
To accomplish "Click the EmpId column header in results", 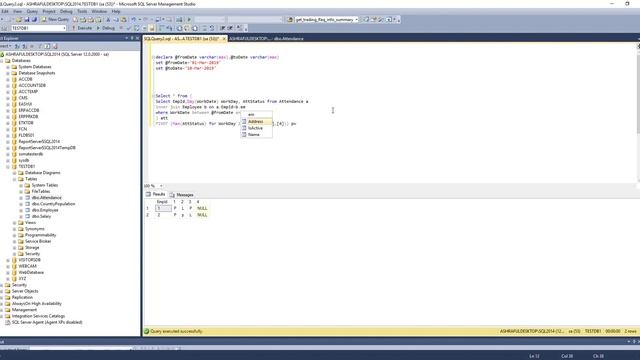I will 162,202.
